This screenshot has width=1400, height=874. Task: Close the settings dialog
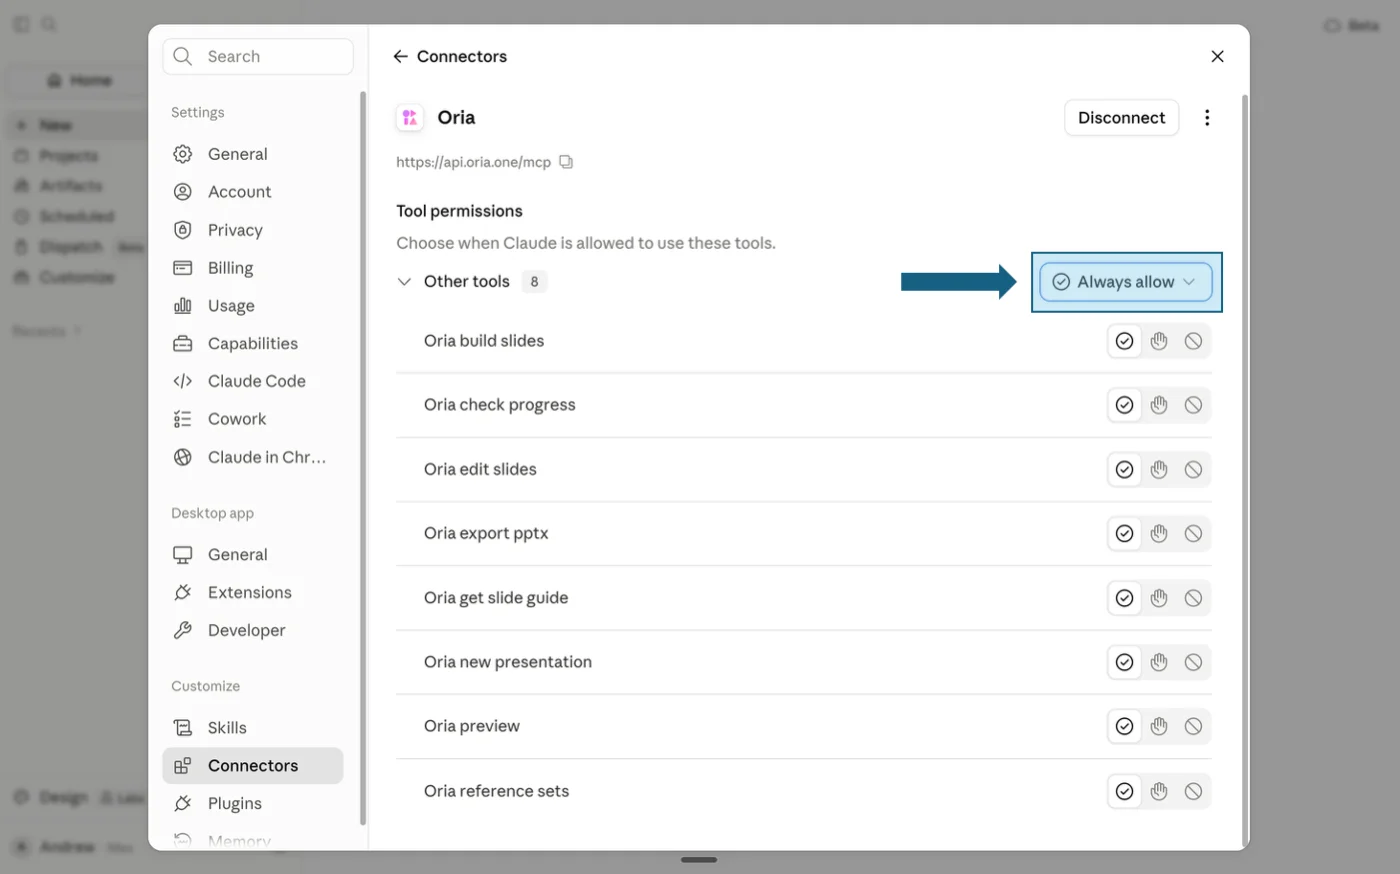[1217, 57]
